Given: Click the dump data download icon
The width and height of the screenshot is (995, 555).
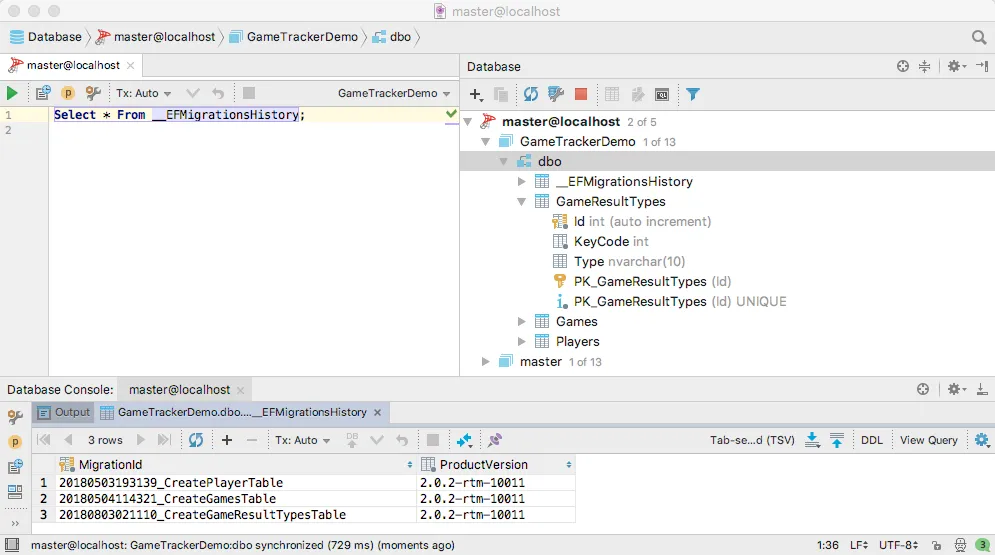Looking at the screenshot, I should tap(812, 440).
